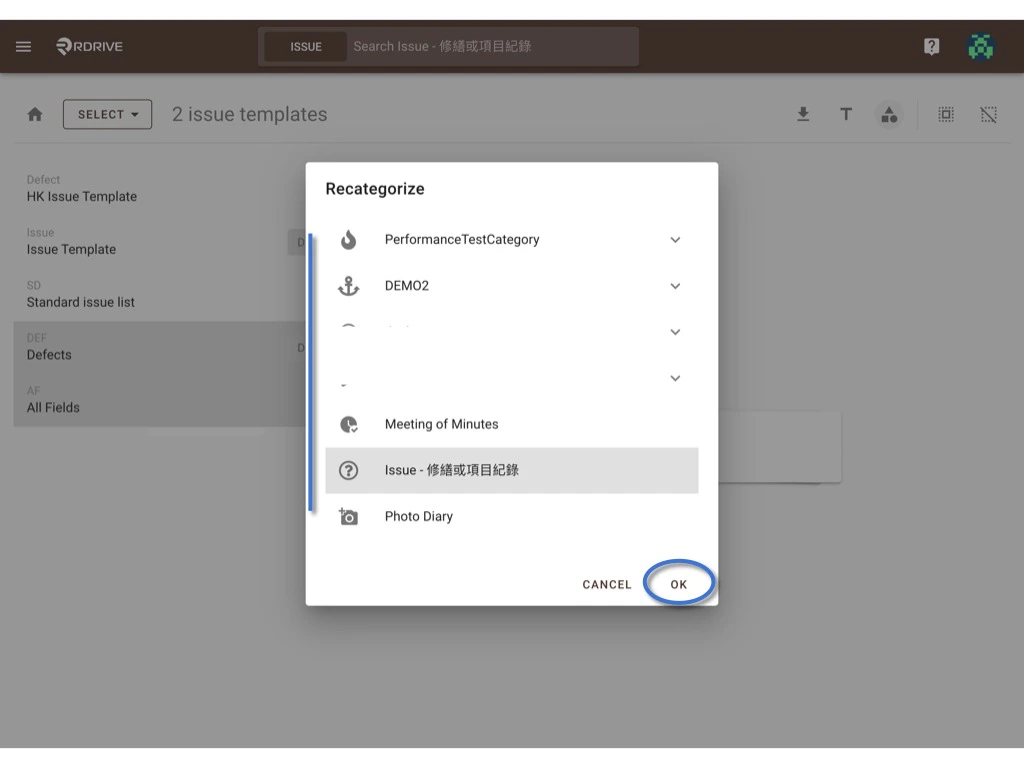Click the select all icon
Viewport: 1024px width, 768px height.
pos(946,115)
